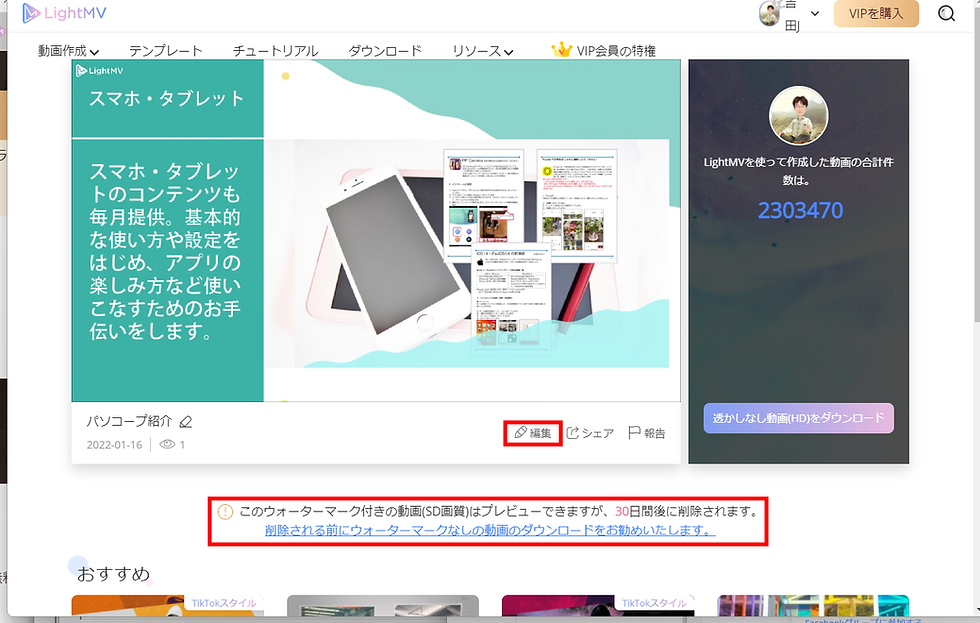
Task: Click the VIPを購入 button
Action: click(876, 13)
